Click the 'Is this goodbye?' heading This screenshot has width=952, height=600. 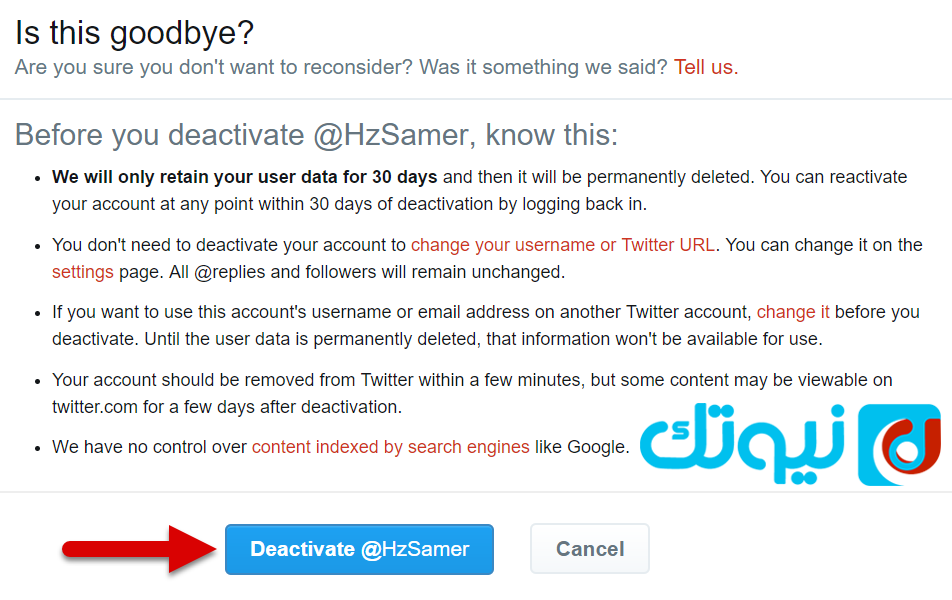point(134,33)
